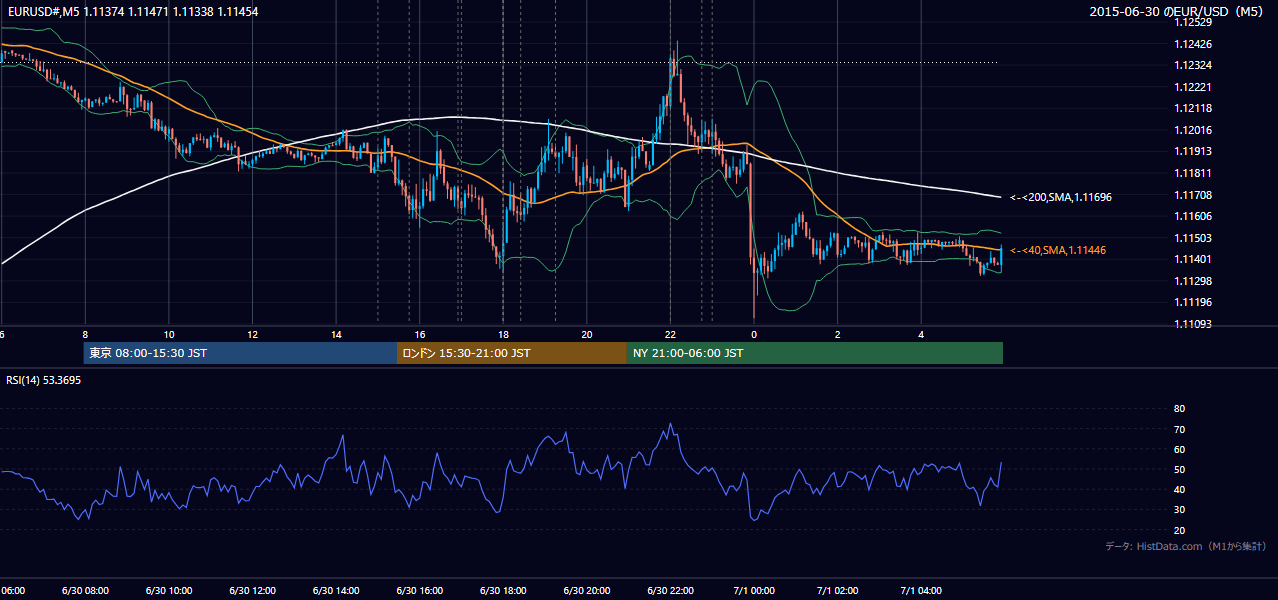Click price axis value 1.11708
1278x600 pixels.
pos(1194,195)
